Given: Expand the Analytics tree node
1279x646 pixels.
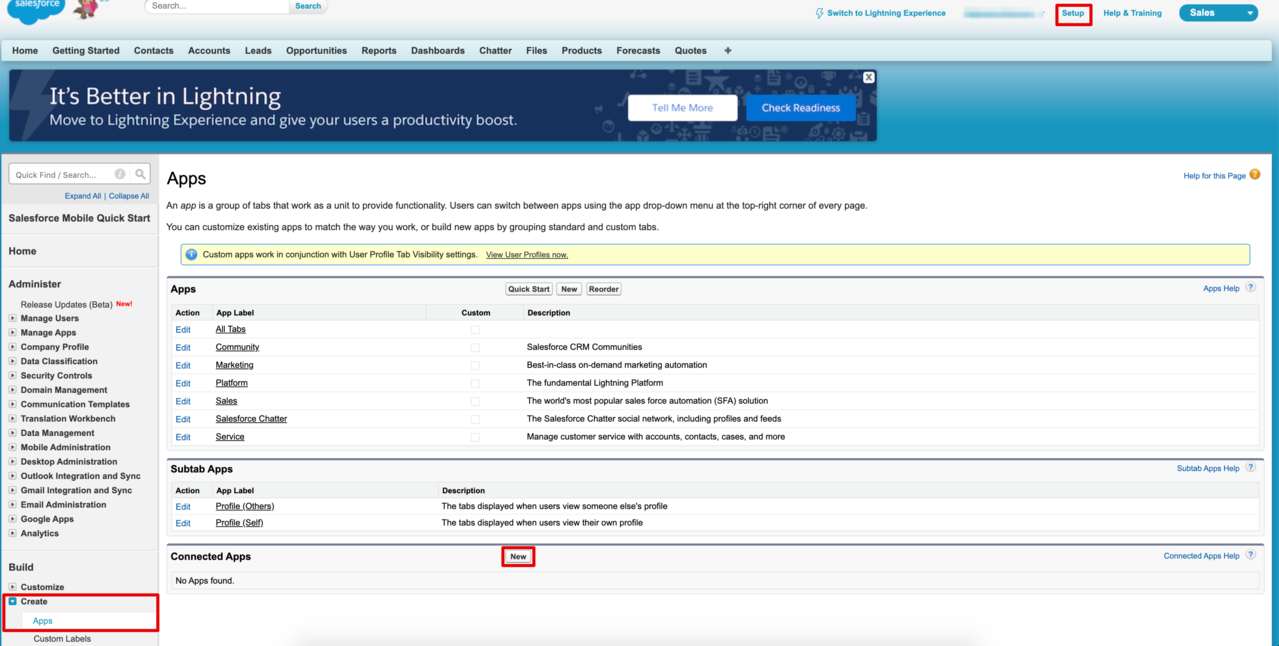Looking at the screenshot, I should click(13, 533).
